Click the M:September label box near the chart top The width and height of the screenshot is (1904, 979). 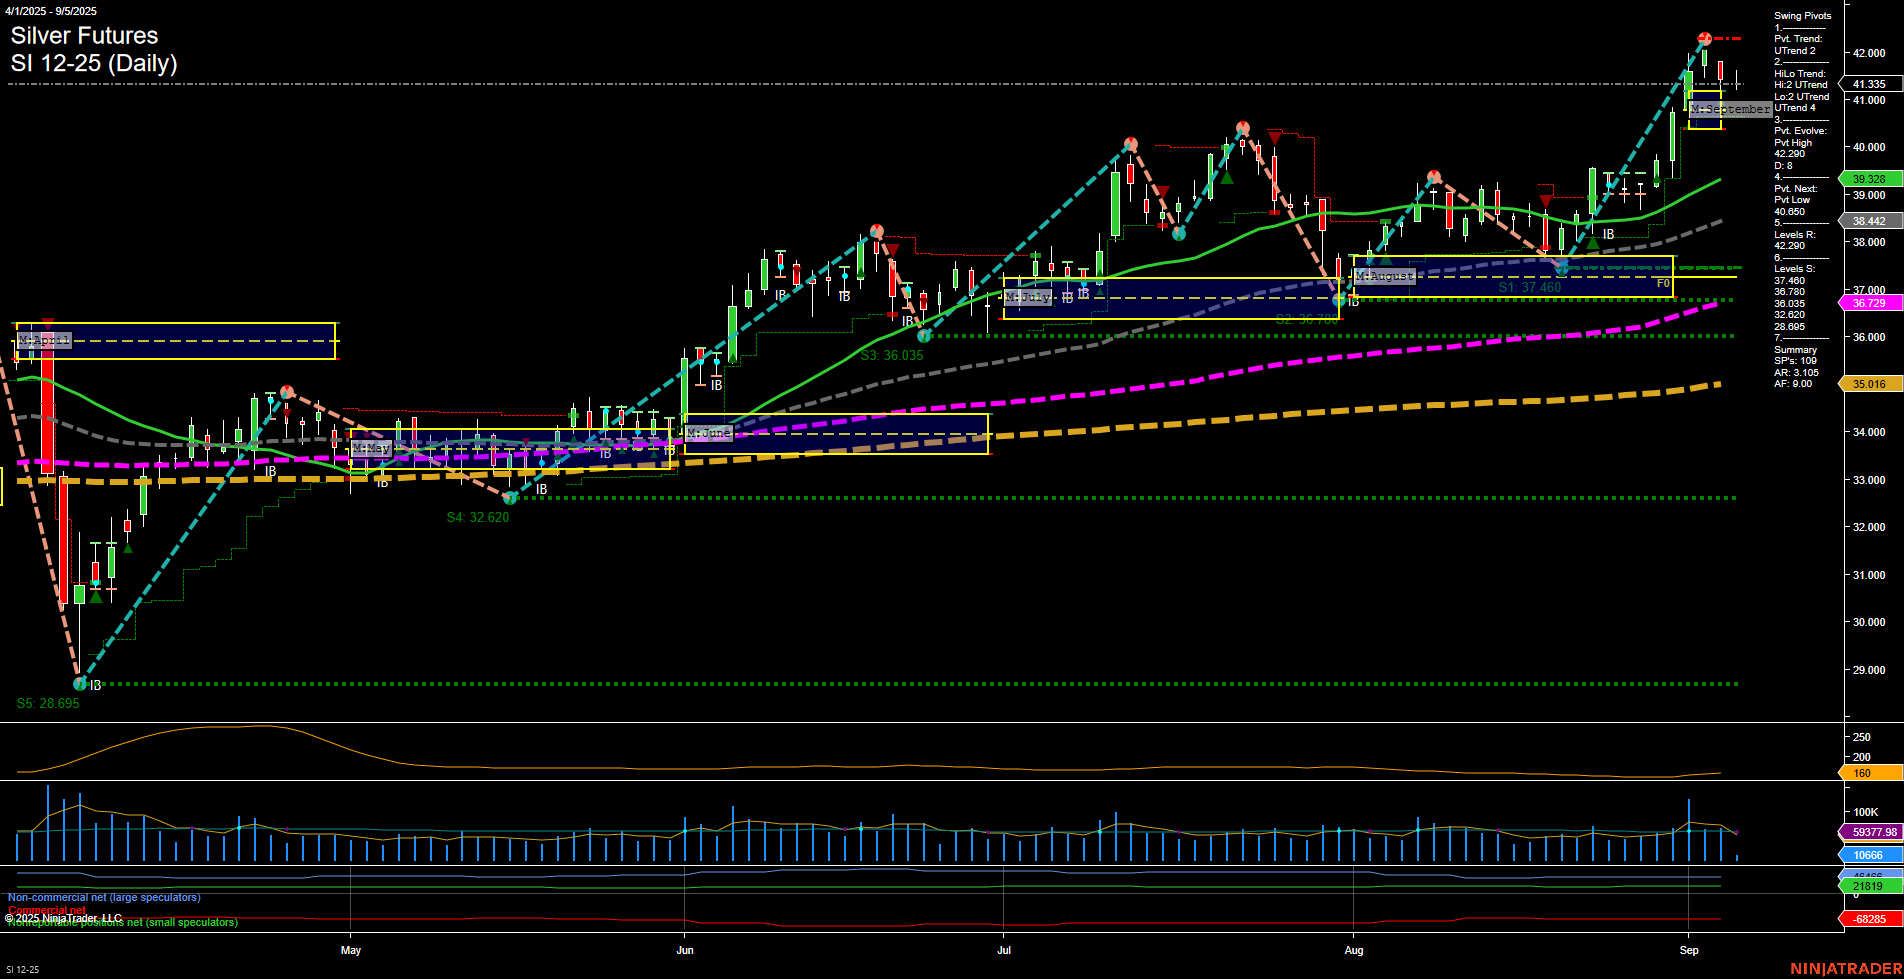coord(1729,109)
